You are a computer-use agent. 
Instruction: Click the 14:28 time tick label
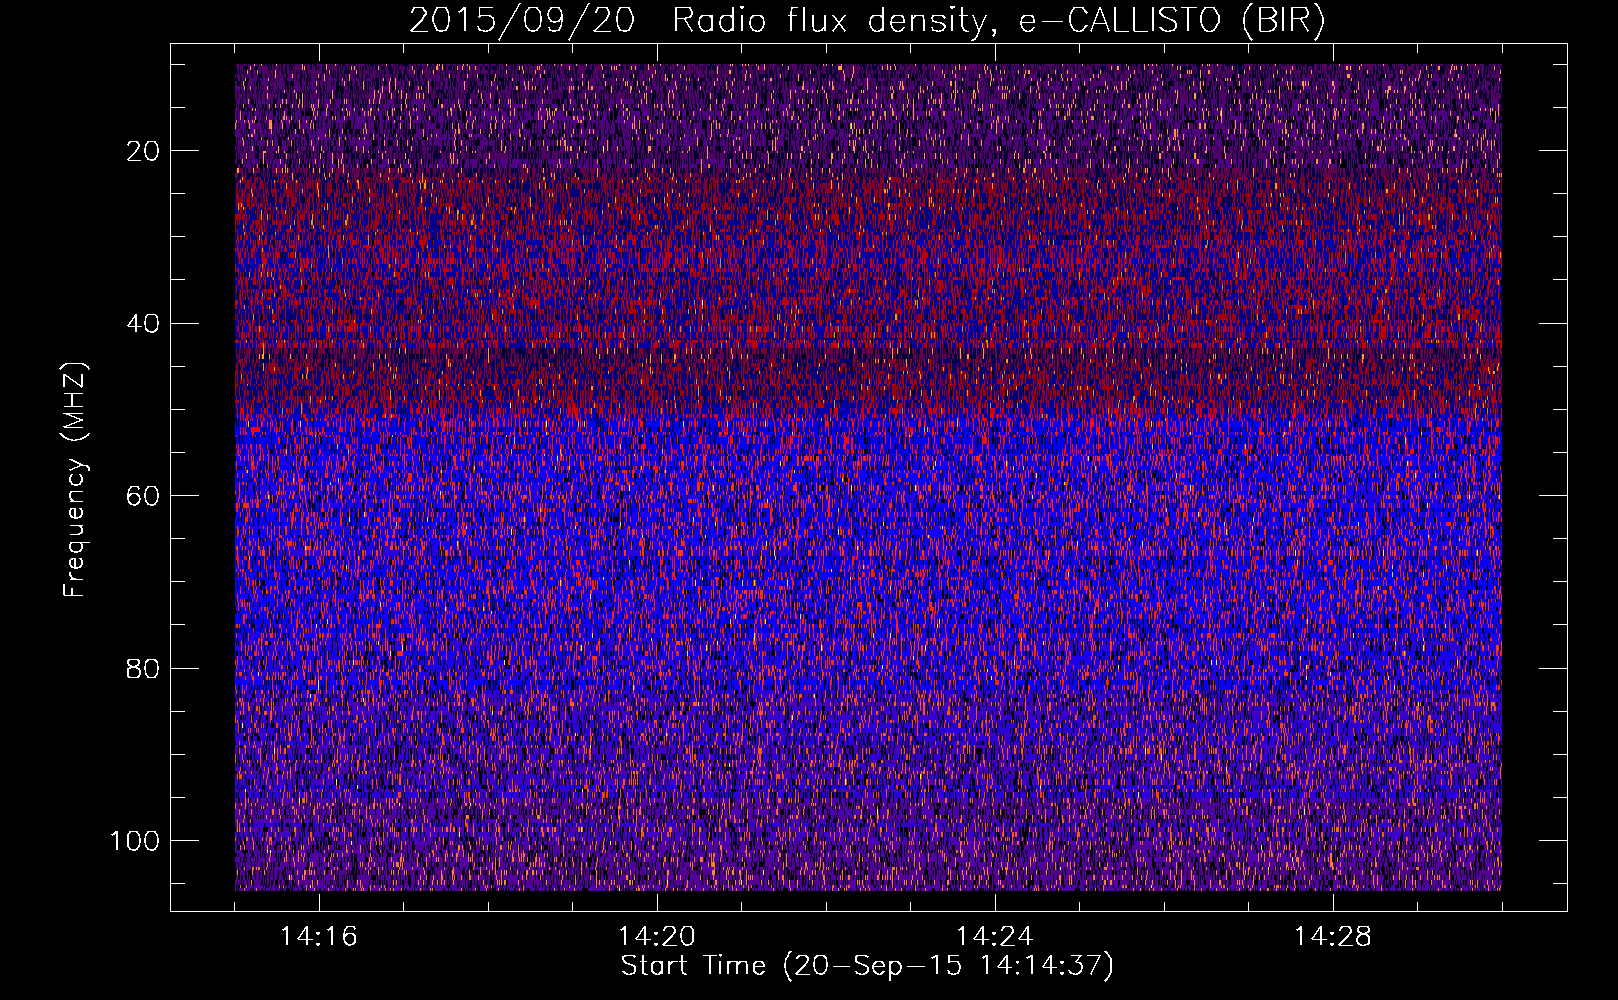pos(1333,936)
